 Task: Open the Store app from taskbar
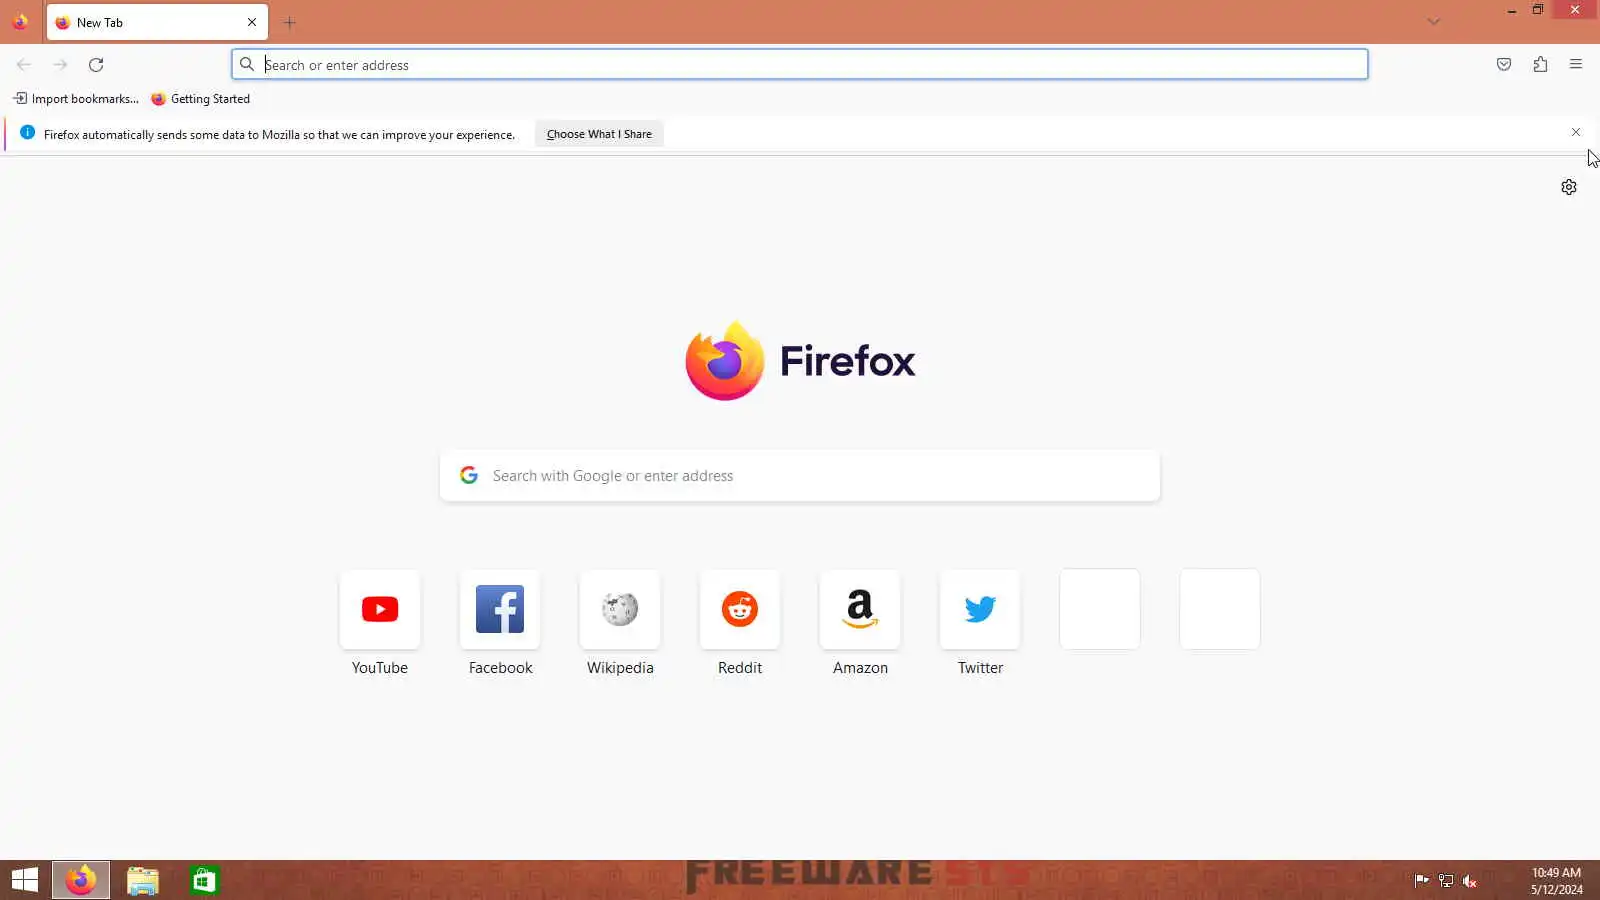[x=204, y=880]
